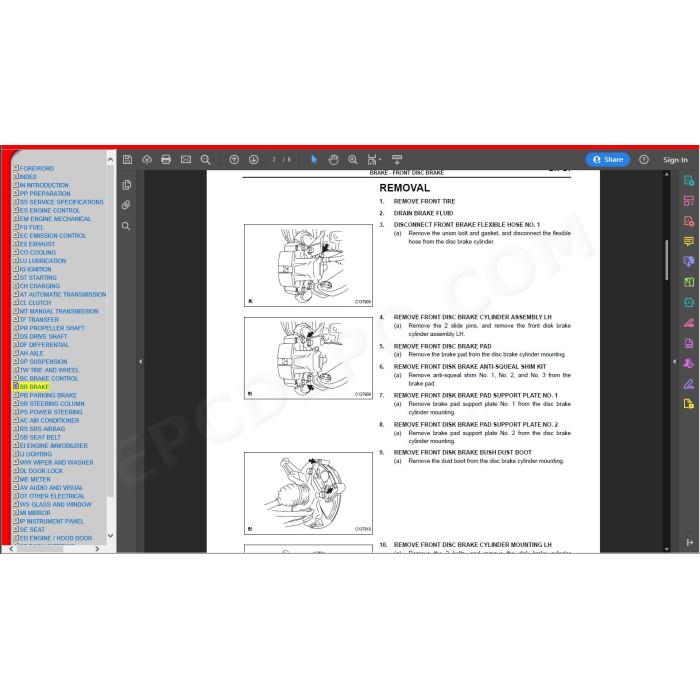Open BC BRAKE CONTROL bookmark

[49, 379]
